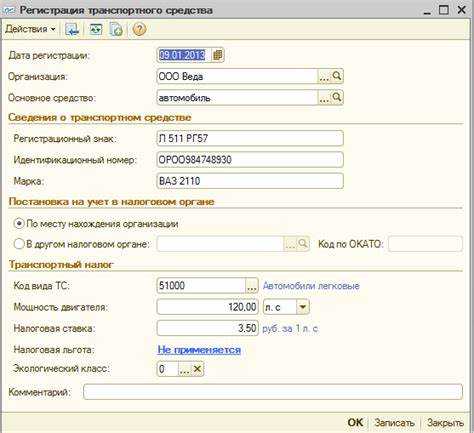This screenshot has height=433, width=474.
Task: Click the Закрыть button
Action: (x=445, y=422)
